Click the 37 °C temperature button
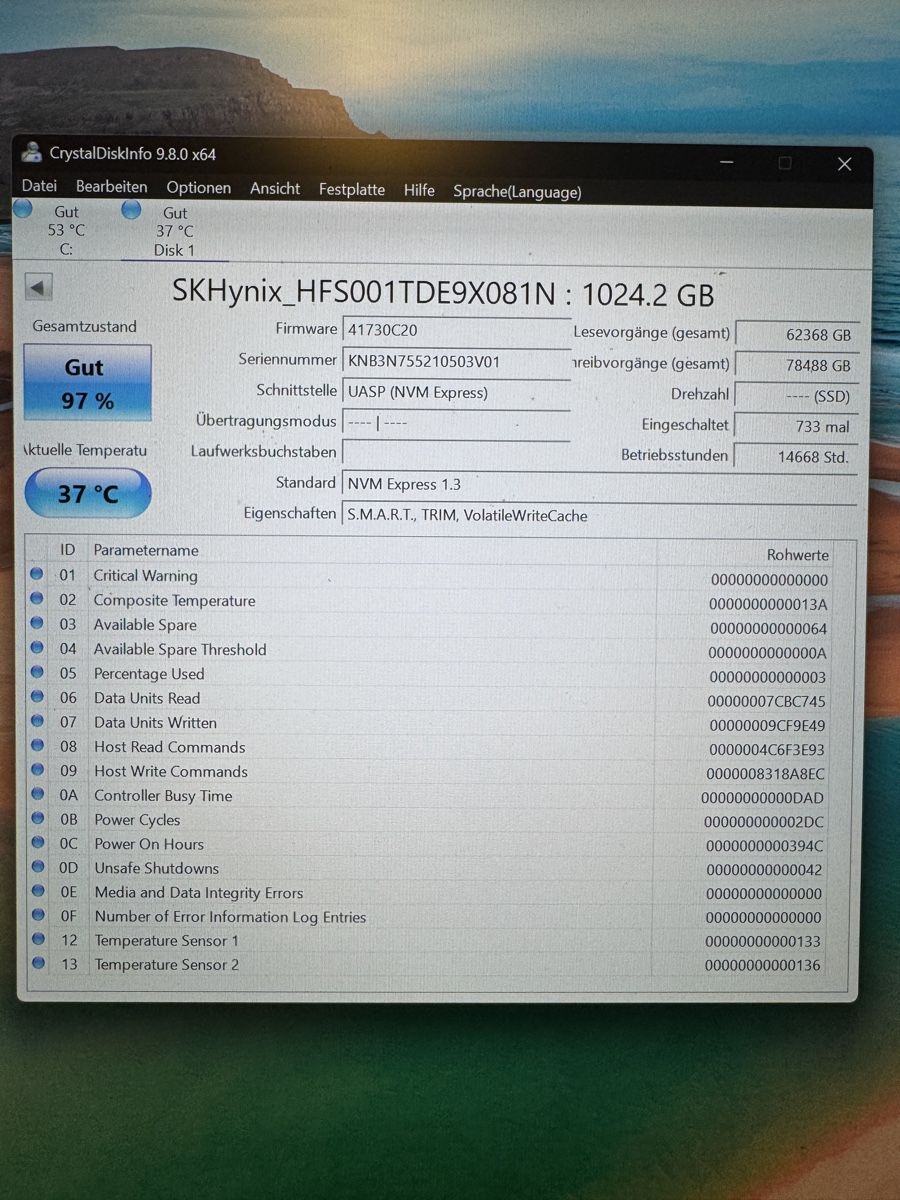 [88, 493]
